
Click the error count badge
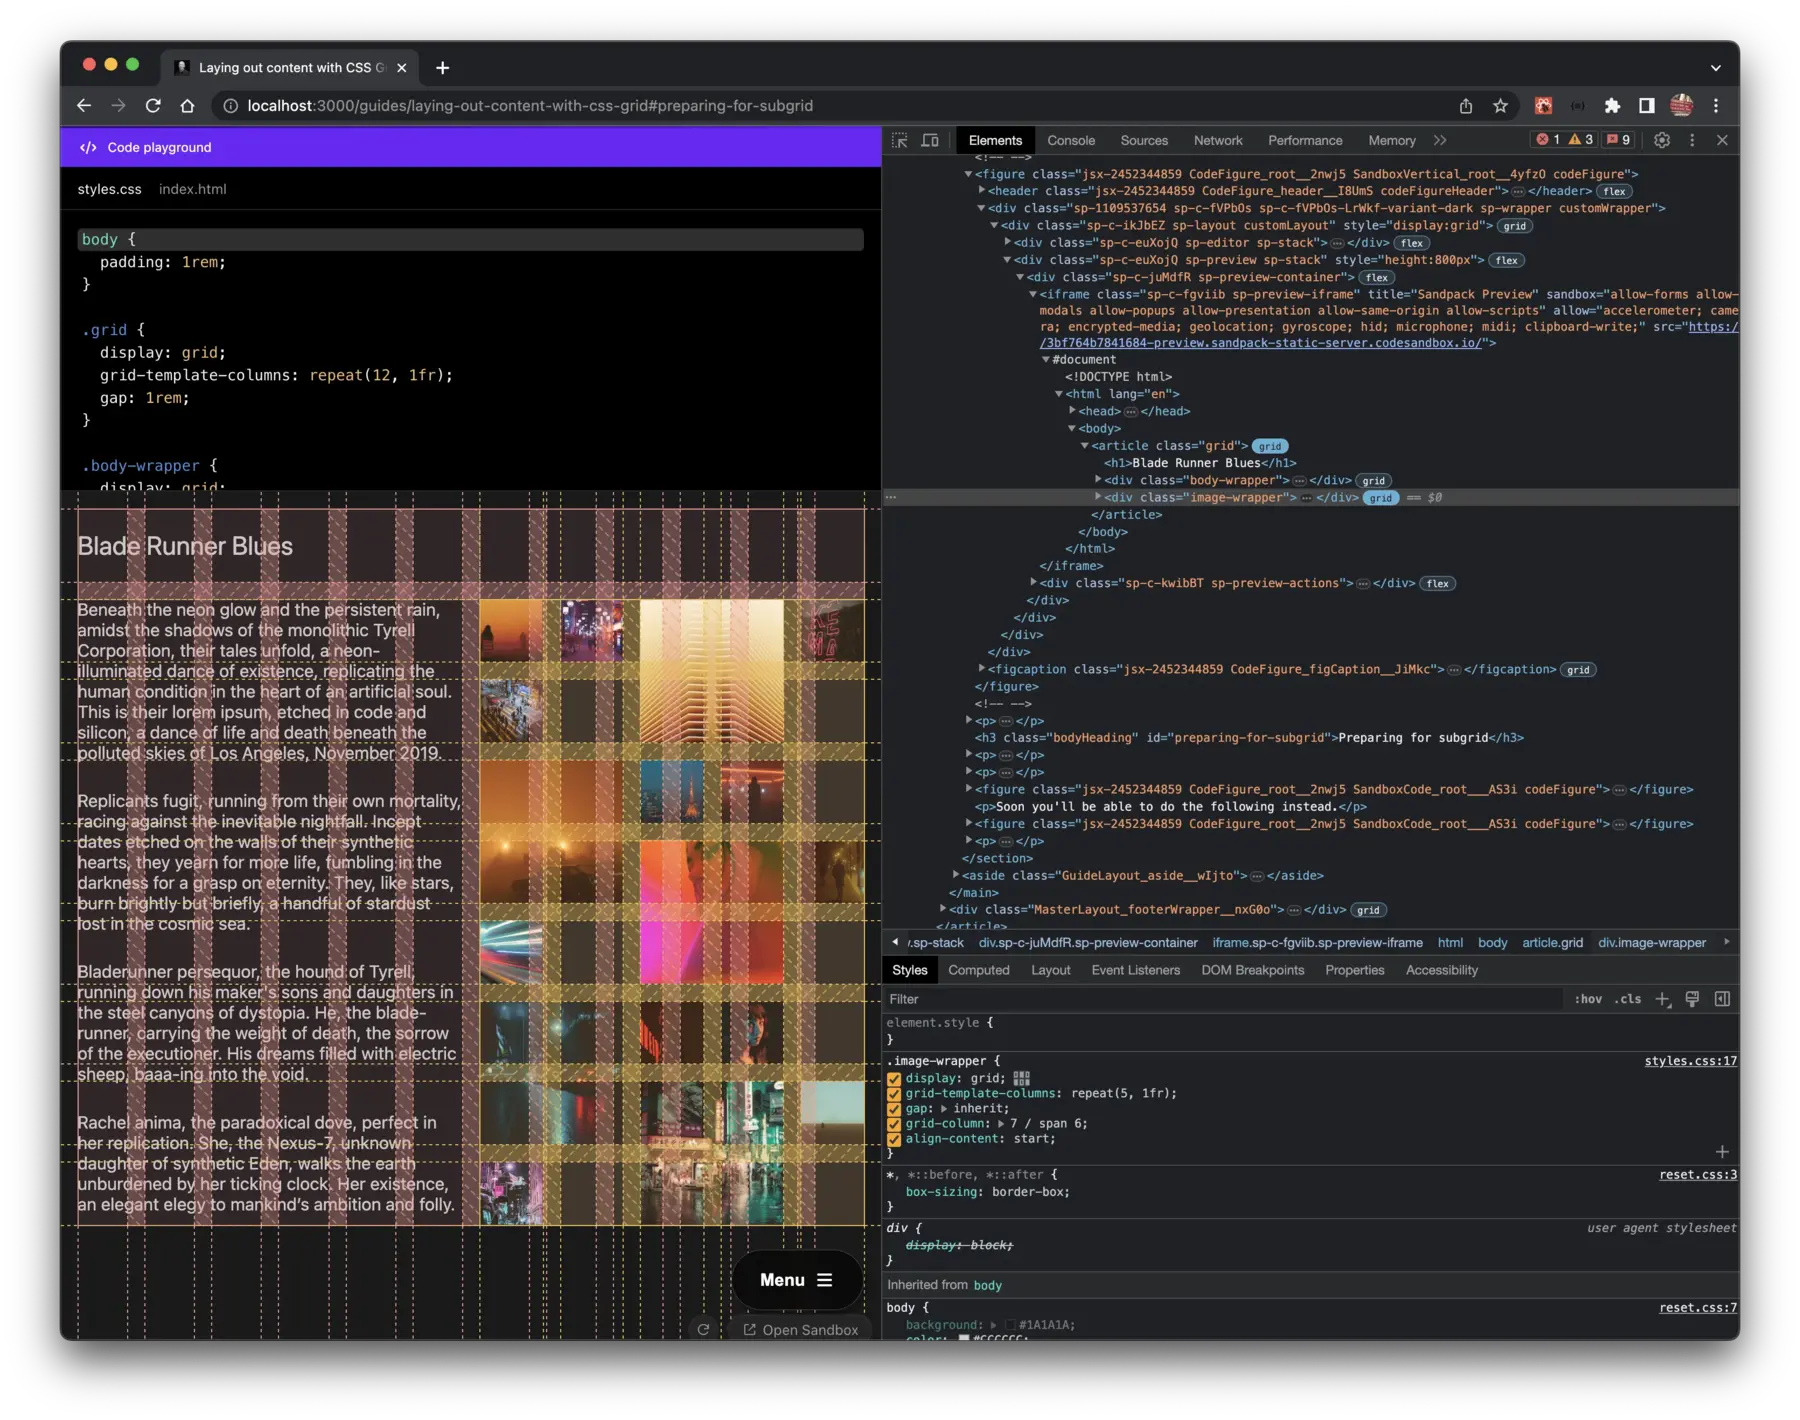tap(1548, 140)
